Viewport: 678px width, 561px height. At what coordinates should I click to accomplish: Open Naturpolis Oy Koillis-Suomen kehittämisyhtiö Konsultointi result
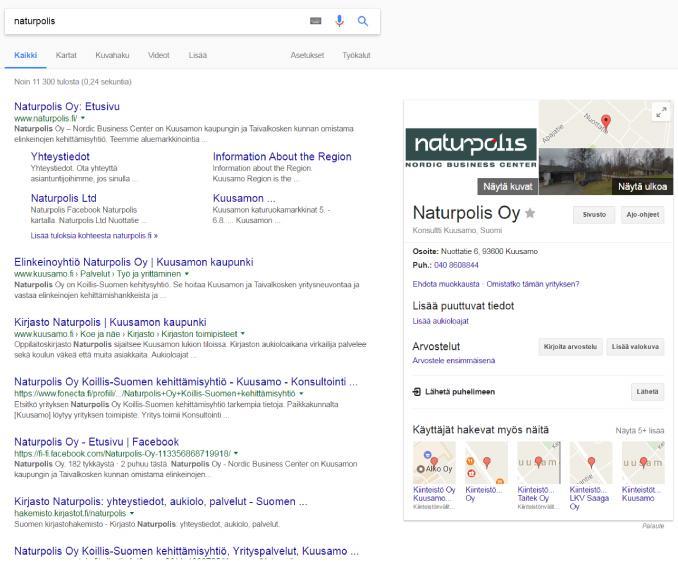[186, 382]
